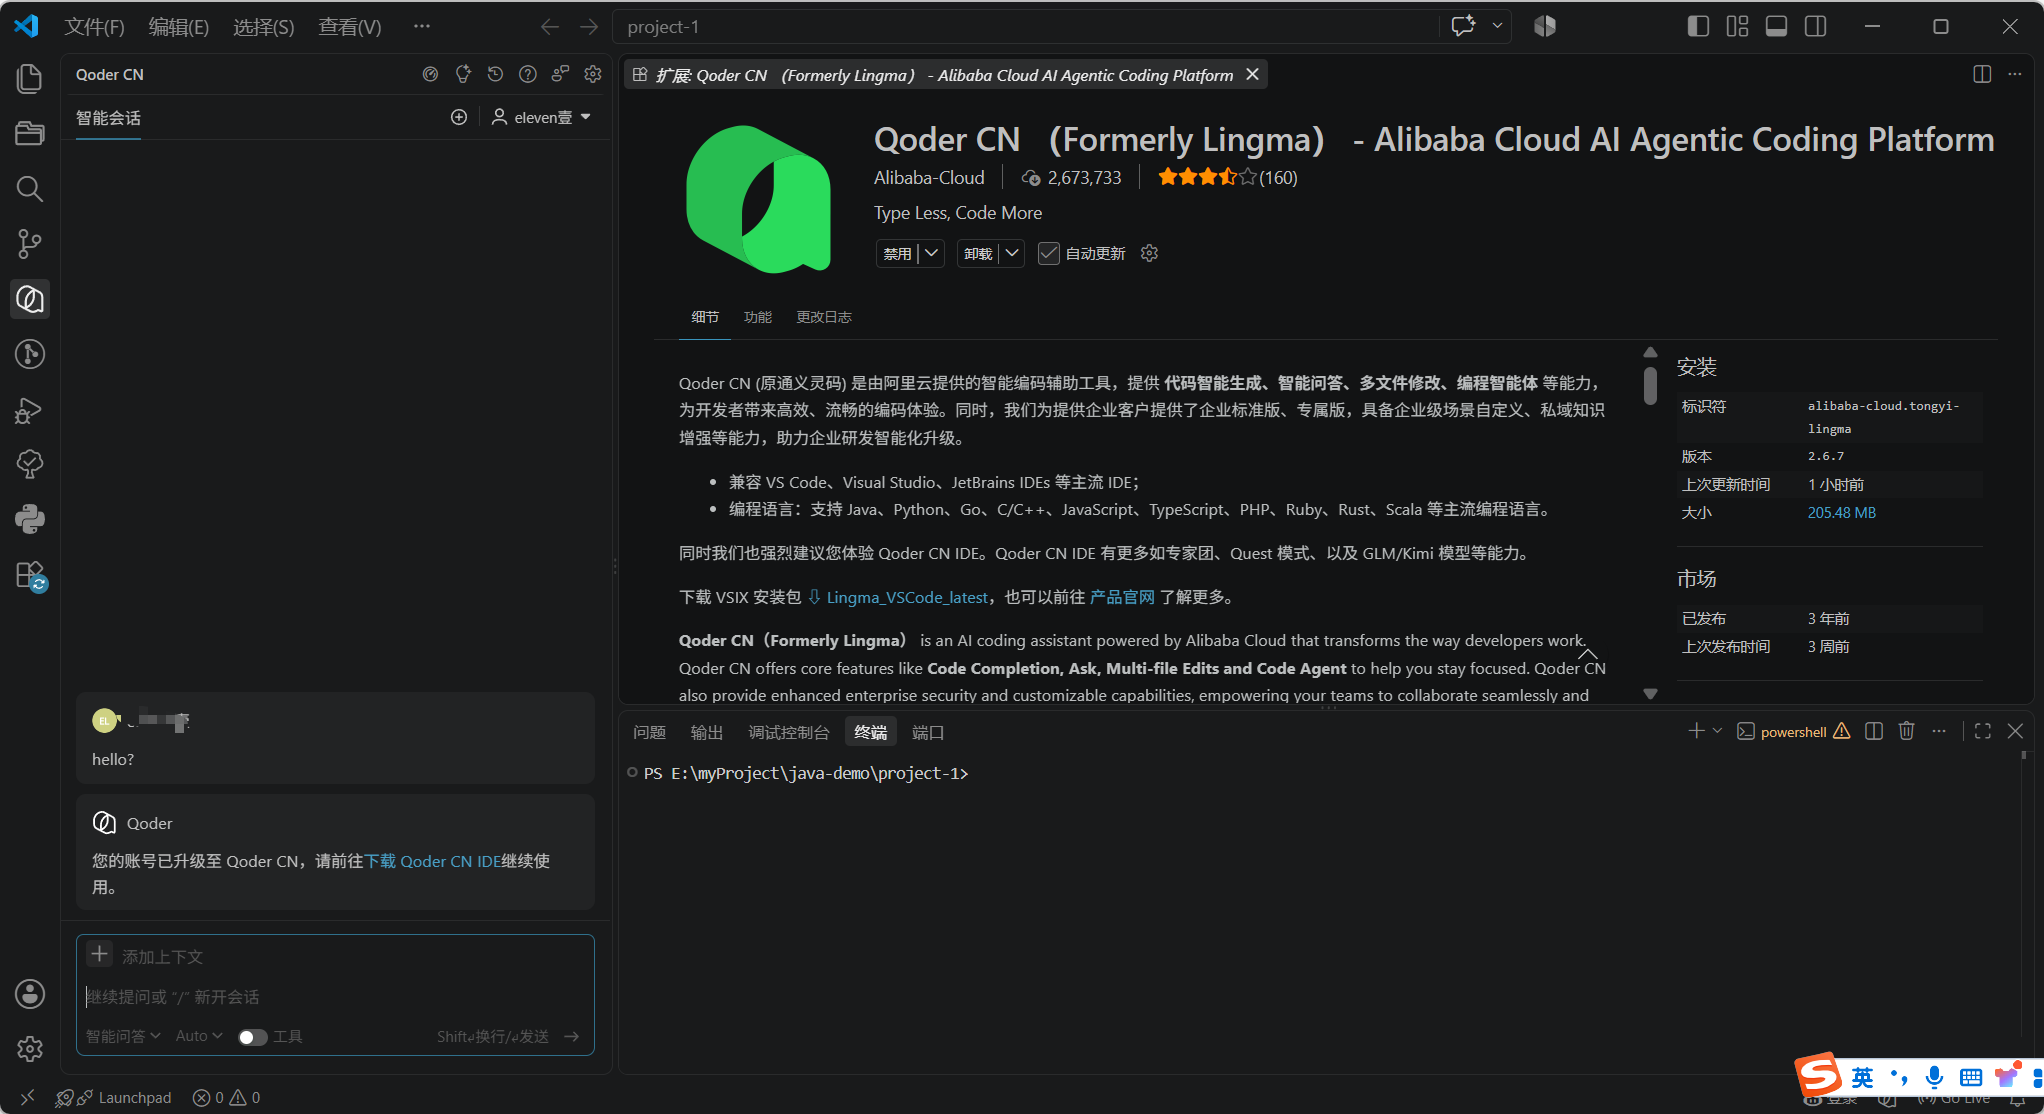
Task: Open the Python view in the activity bar
Action: (30, 519)
